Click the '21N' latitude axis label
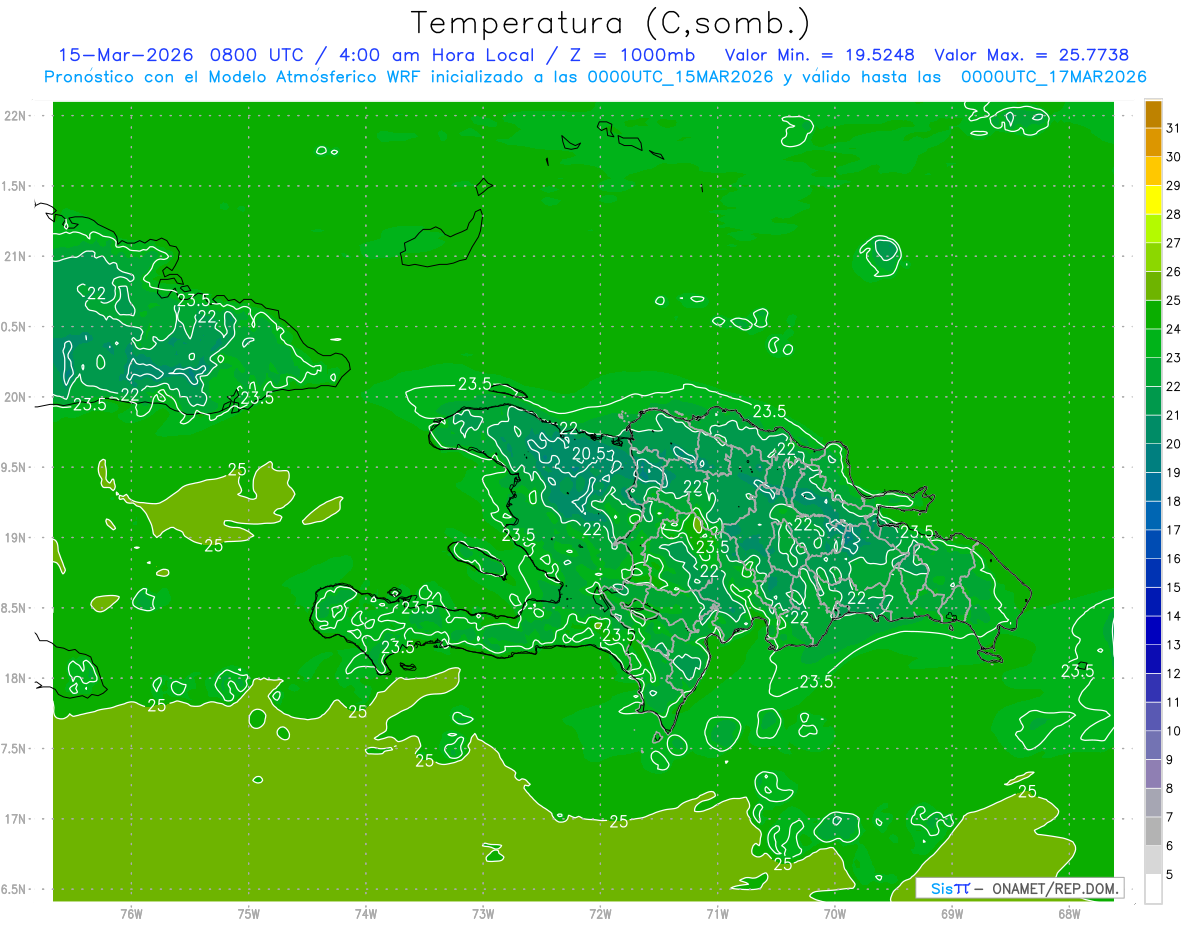 pyautogui.click(x=15, y=257)
